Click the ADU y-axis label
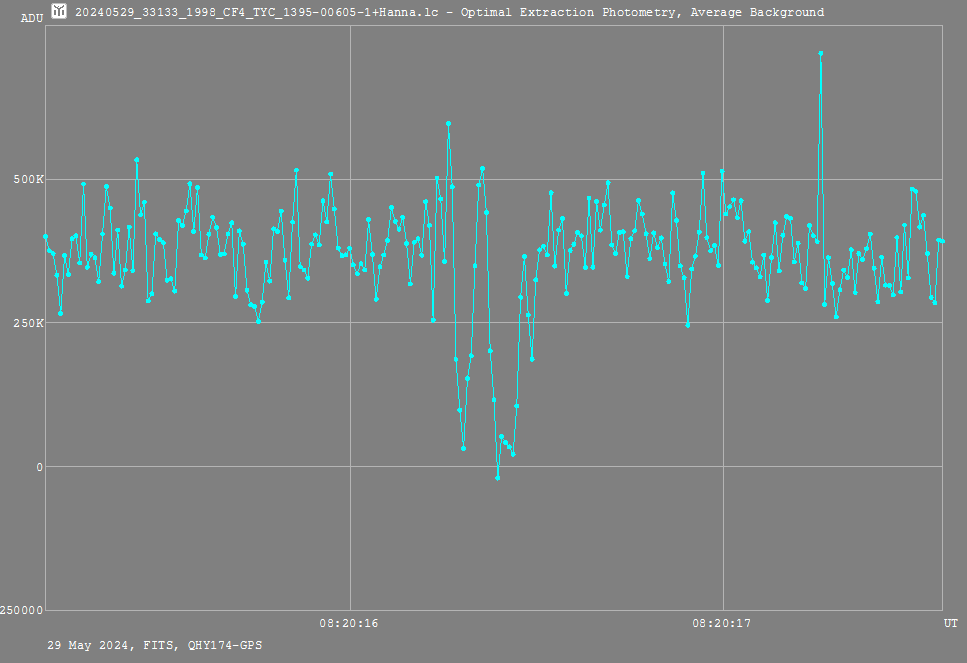Image resolution: width=967 pixels, height=663 pixels. pos(32,19)
